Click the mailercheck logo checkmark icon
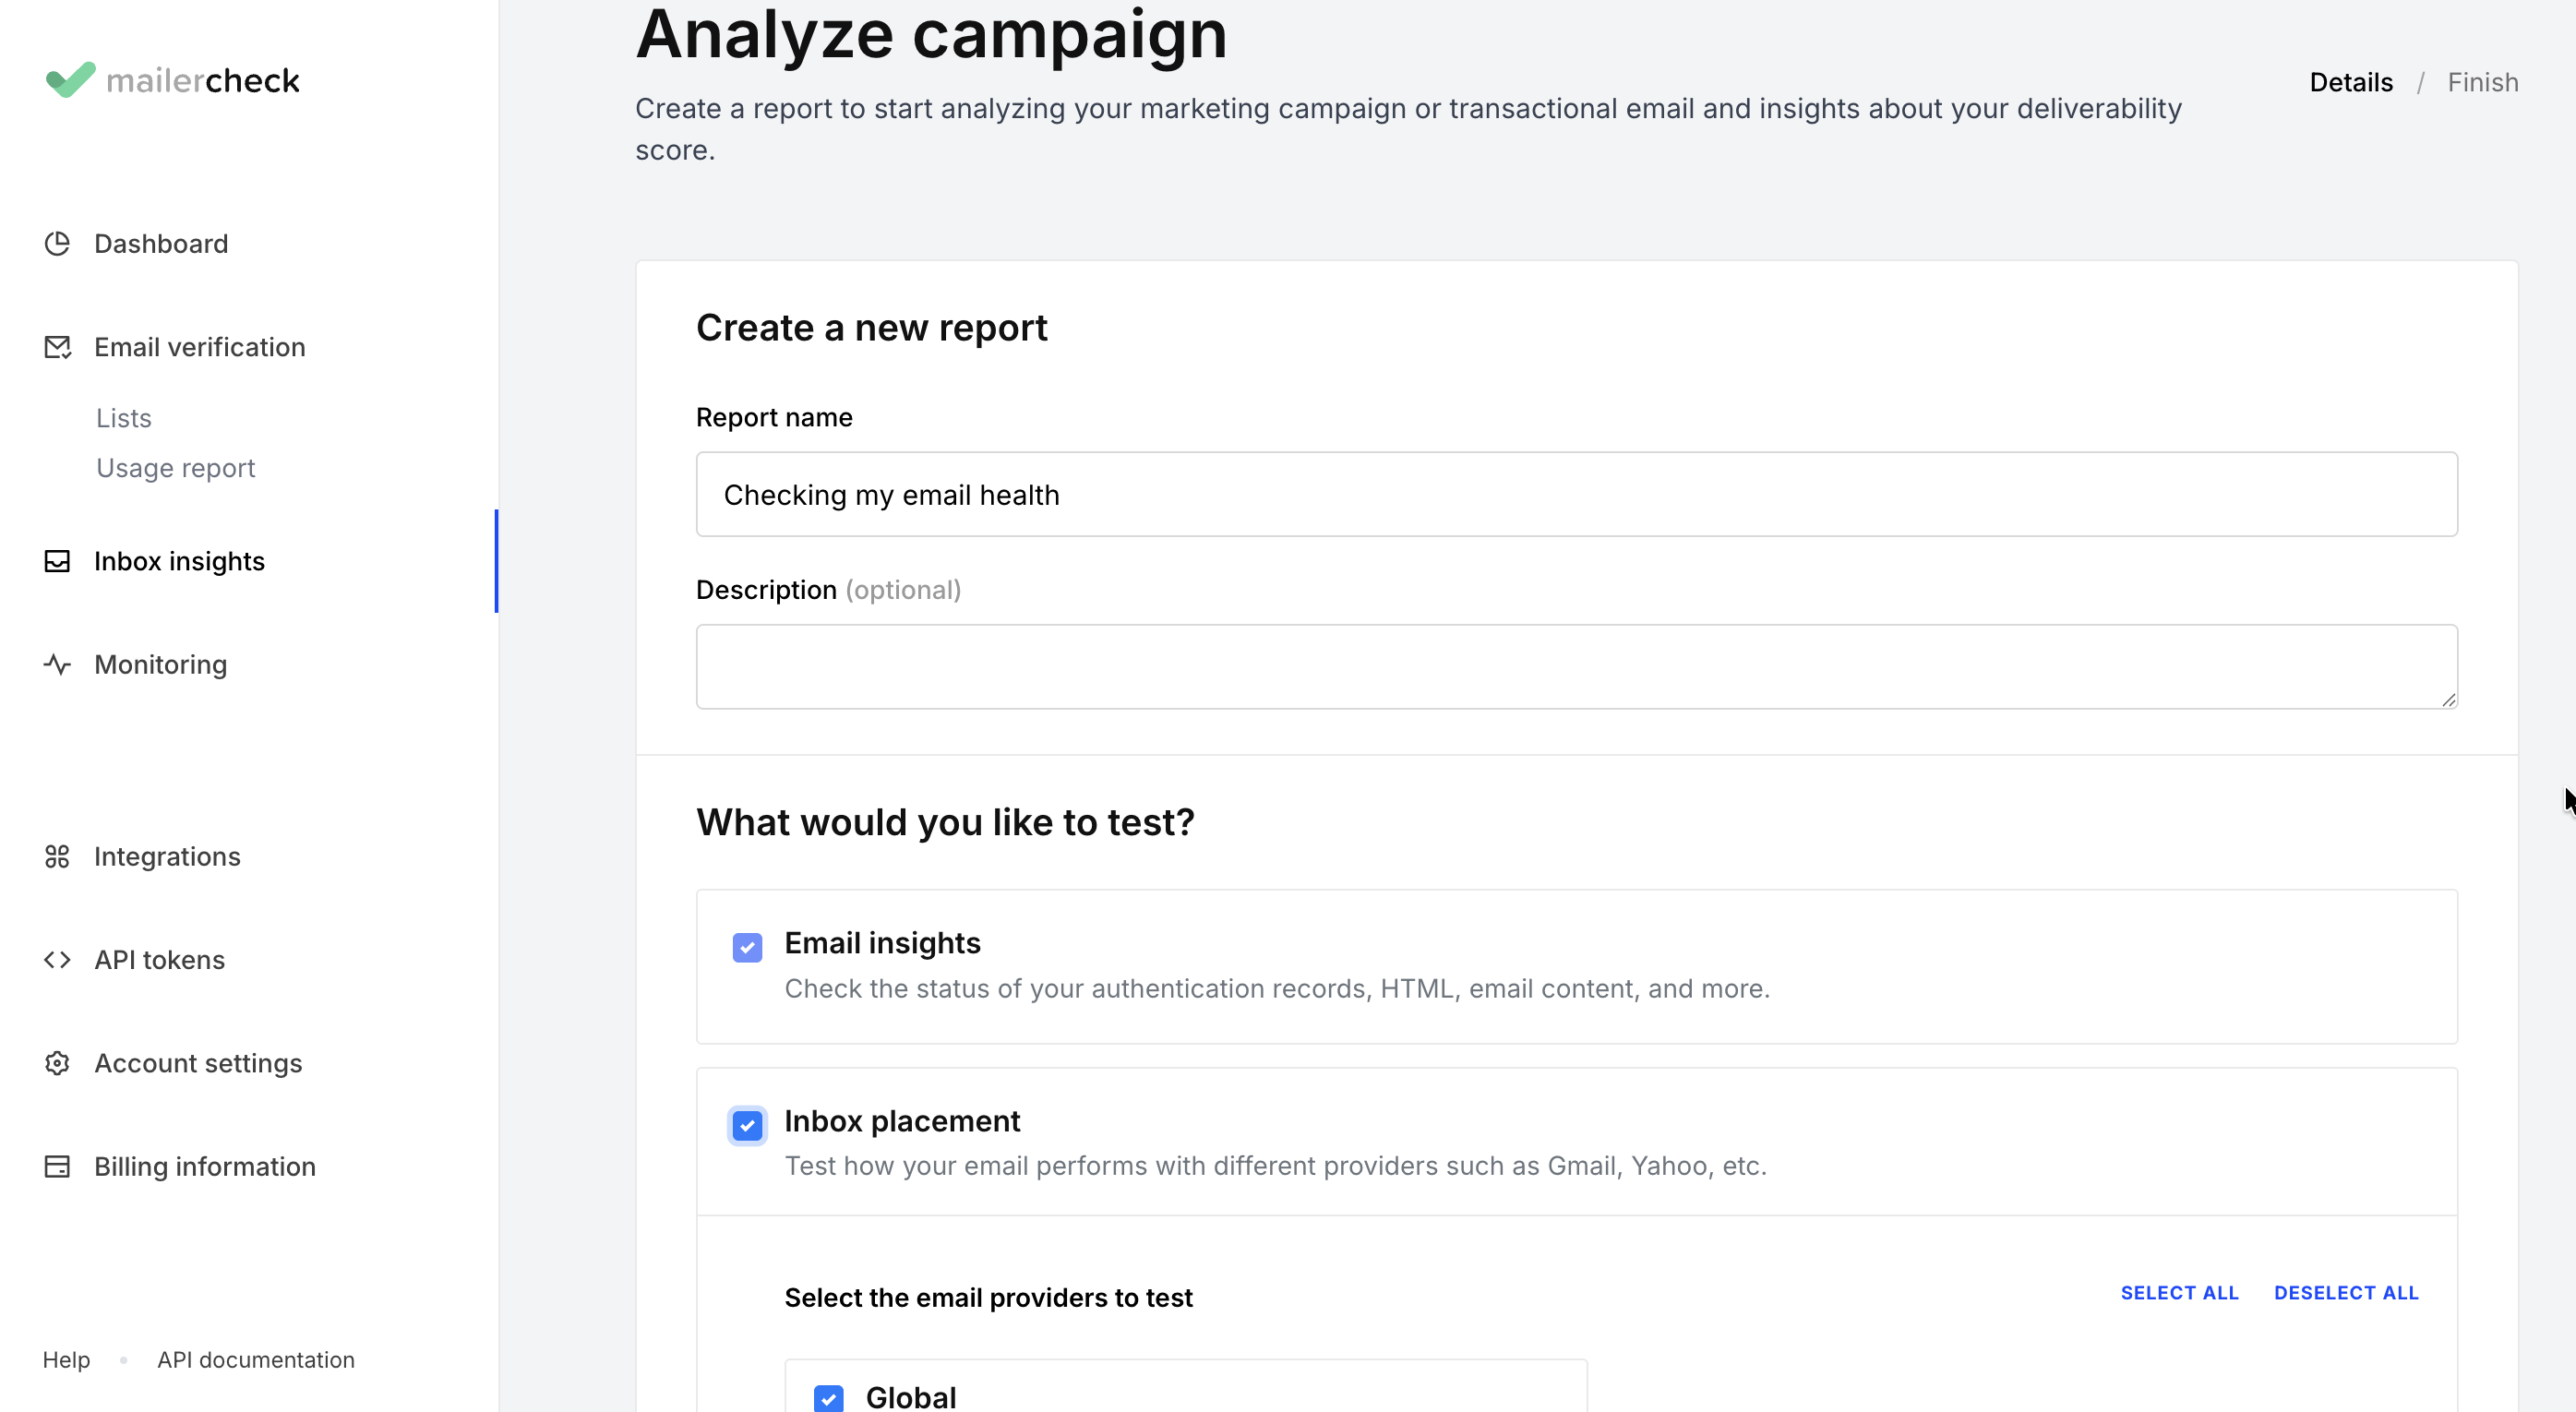Image resolution: width=2576 pixels, height=1412 pixels. 70,80
